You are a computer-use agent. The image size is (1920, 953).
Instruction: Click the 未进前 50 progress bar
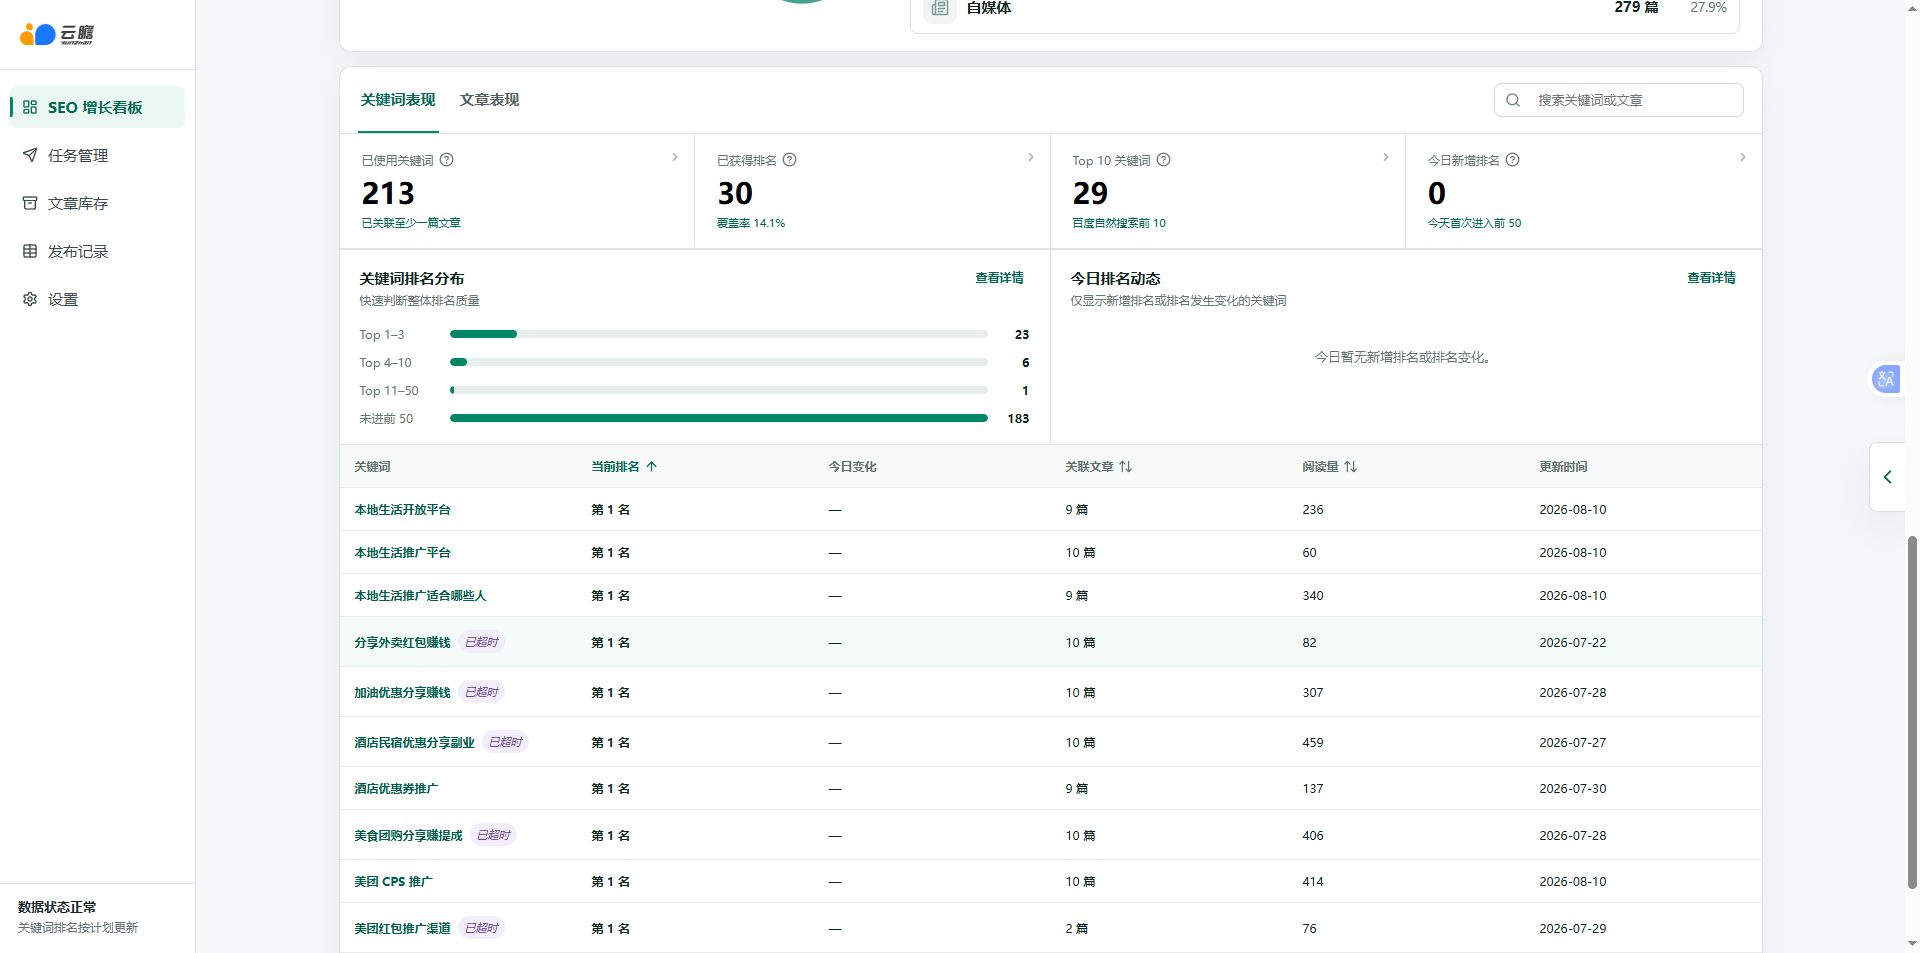click(719, 418)
